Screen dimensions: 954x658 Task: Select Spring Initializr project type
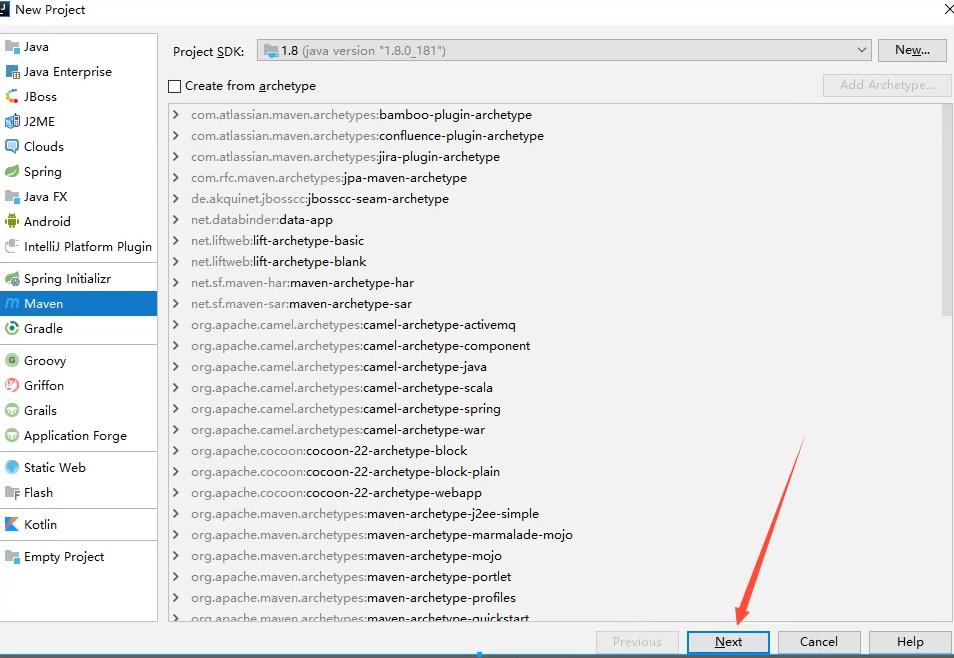(x=78, y=279)
